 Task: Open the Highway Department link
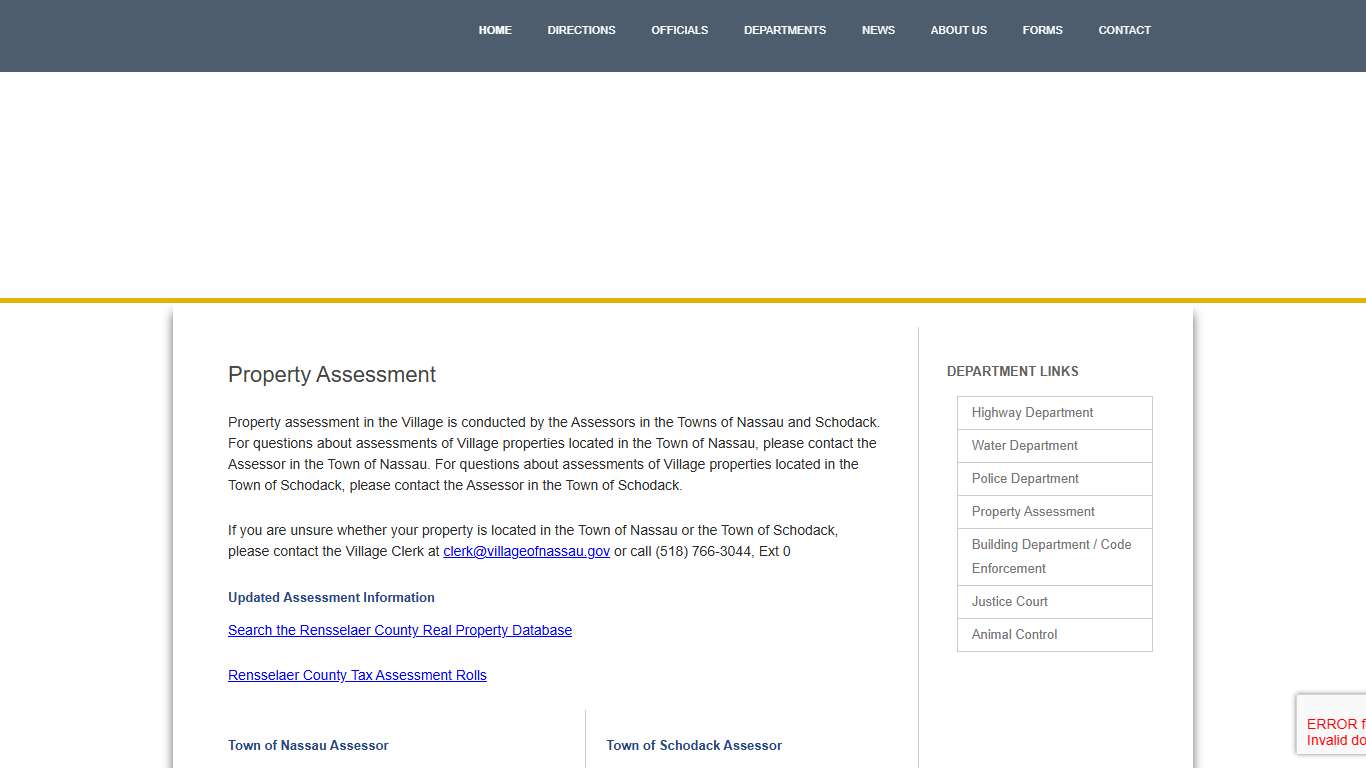(1032, 412)
